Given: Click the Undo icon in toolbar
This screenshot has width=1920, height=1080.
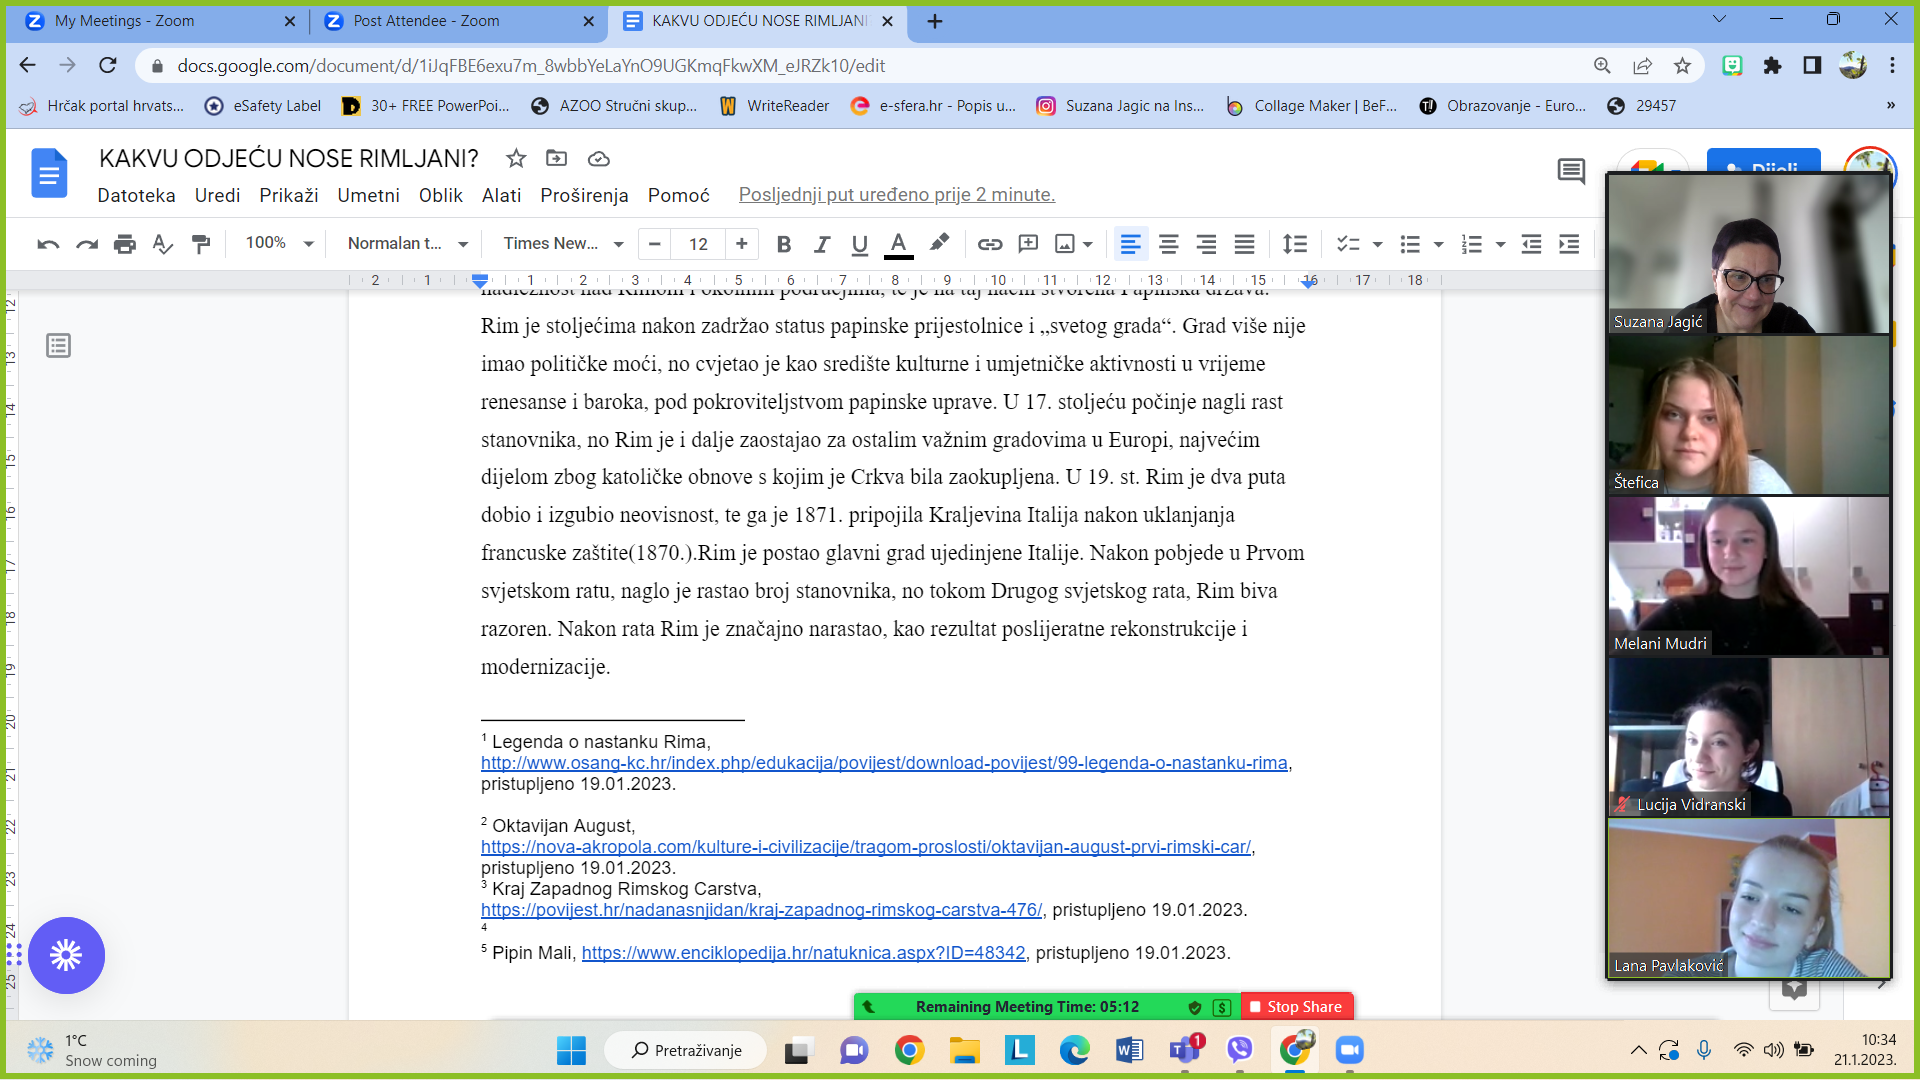Looking at the screenshot, I should pyautogui.click(x=48, y=244).
